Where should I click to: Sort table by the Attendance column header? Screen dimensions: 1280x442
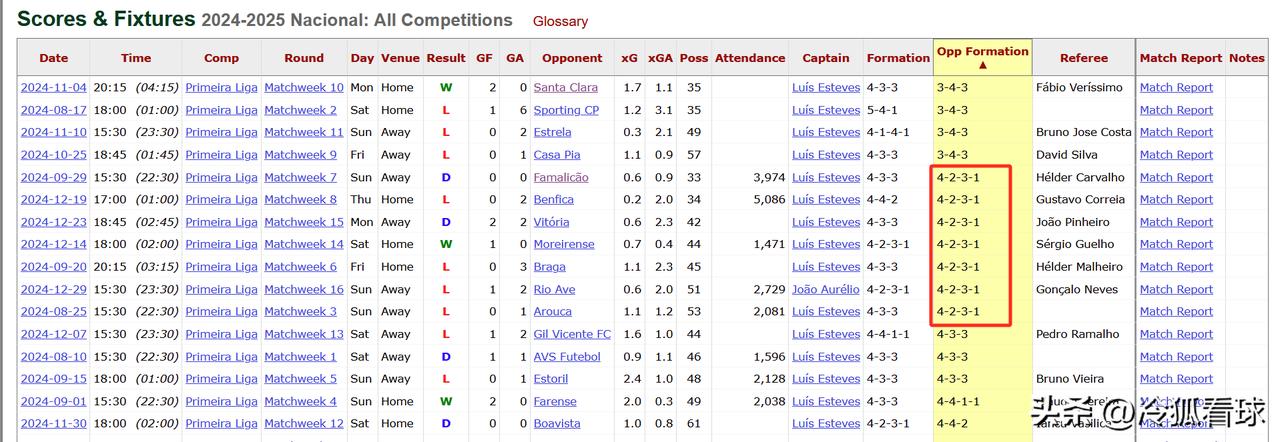pyautogui.click(x=750, y=58)
